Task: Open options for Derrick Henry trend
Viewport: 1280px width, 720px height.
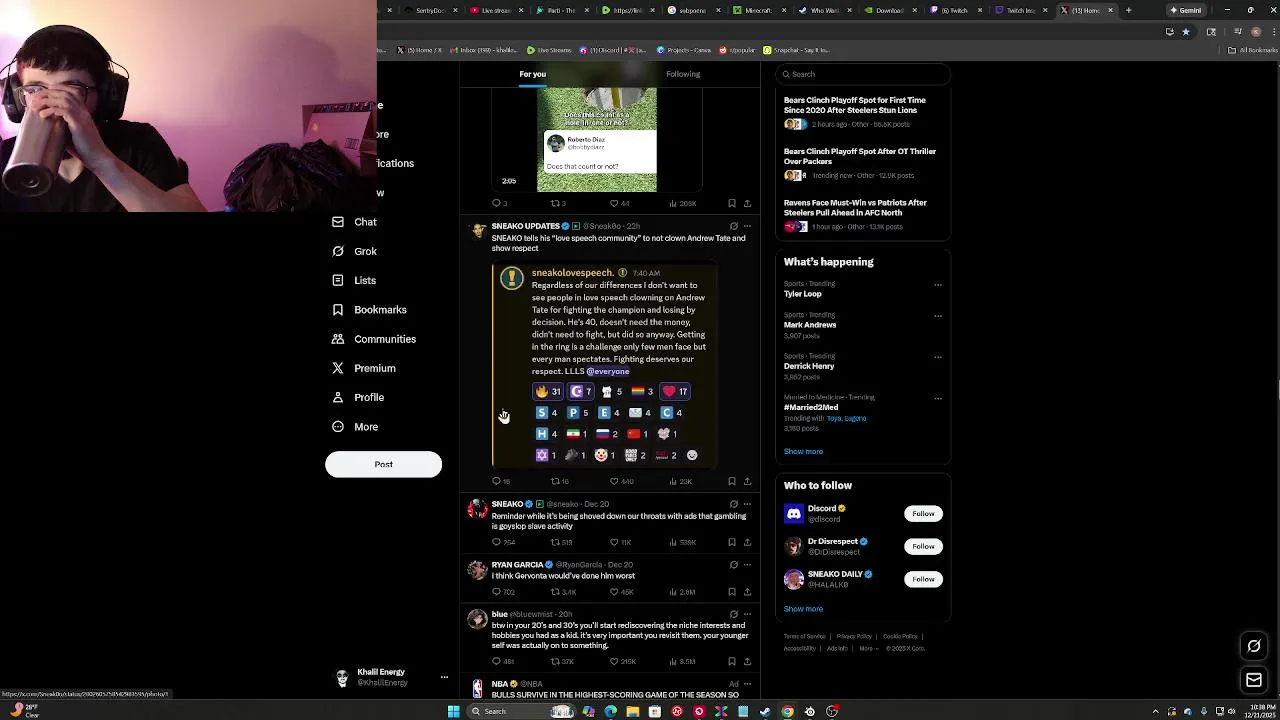Action: [x=938, y=357]
